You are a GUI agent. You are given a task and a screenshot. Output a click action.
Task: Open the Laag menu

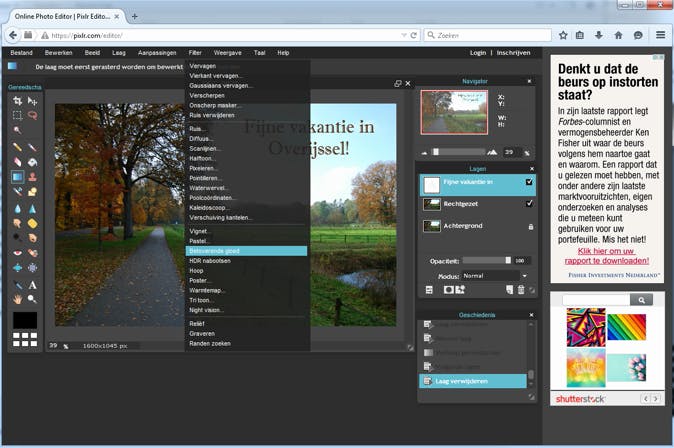click(119, 52)
